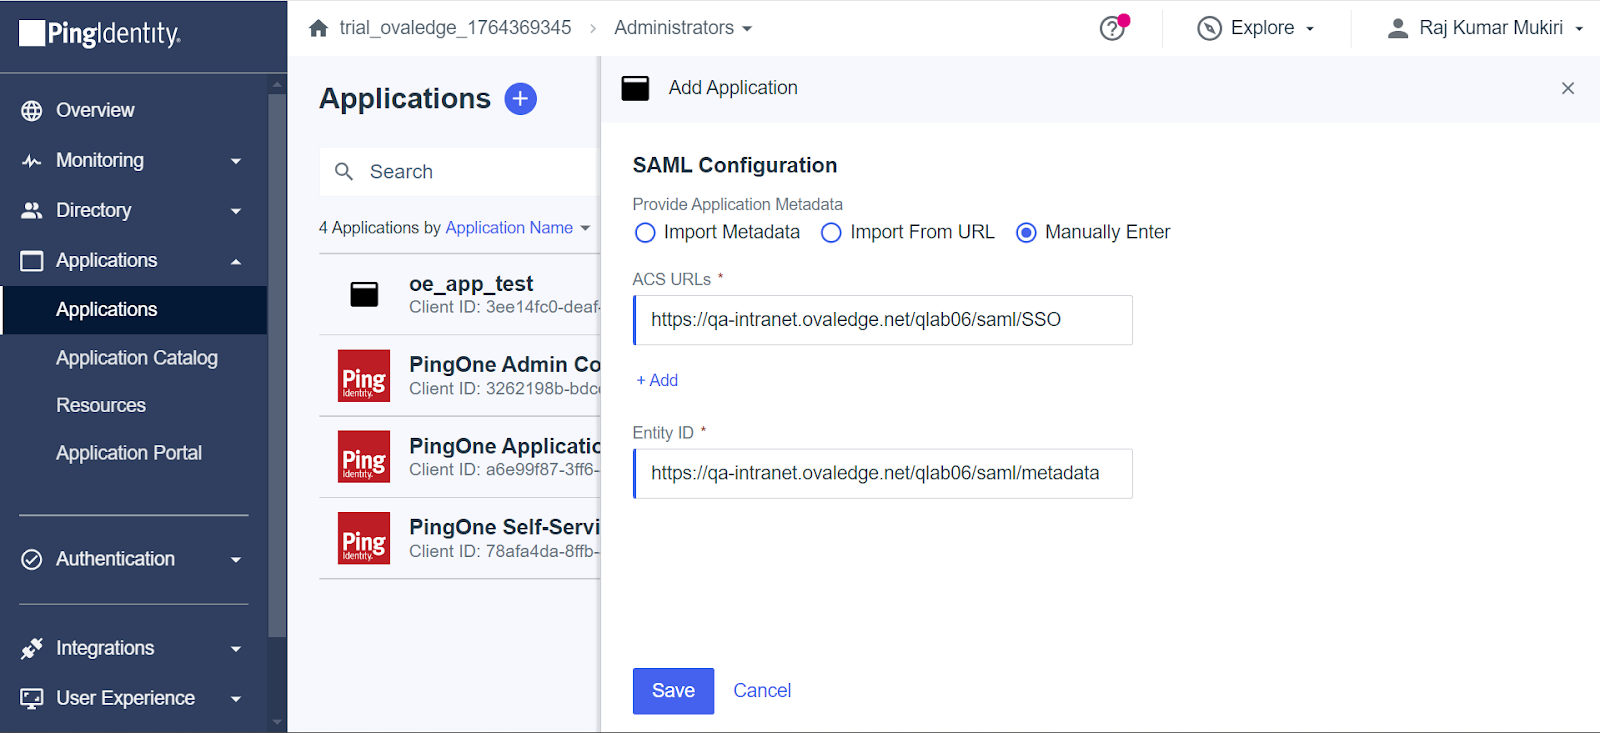
Task: Go to Overview in sidebar
Action: (95, 110)
